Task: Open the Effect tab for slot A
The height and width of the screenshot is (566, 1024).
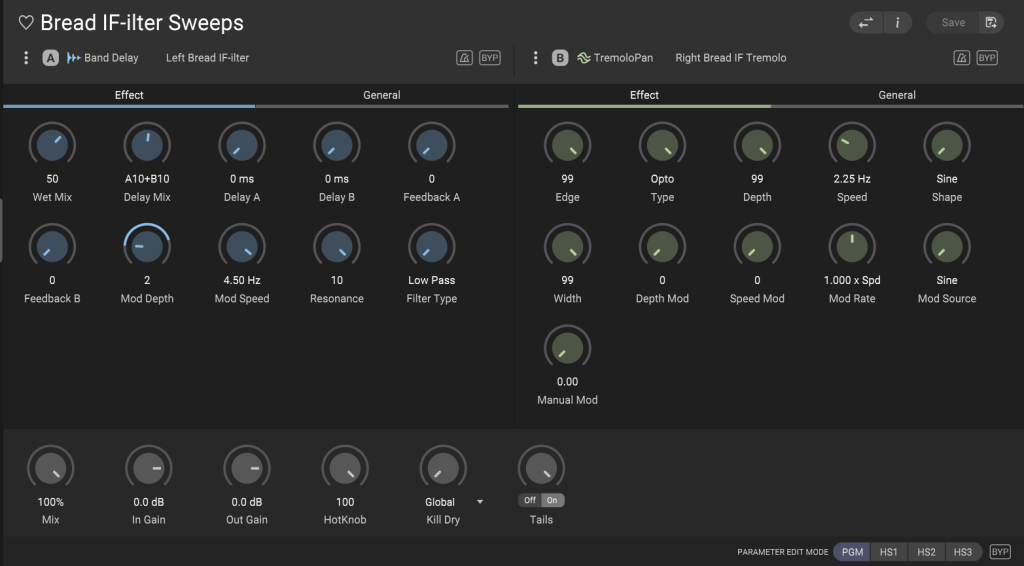Action: click(129, 95)
